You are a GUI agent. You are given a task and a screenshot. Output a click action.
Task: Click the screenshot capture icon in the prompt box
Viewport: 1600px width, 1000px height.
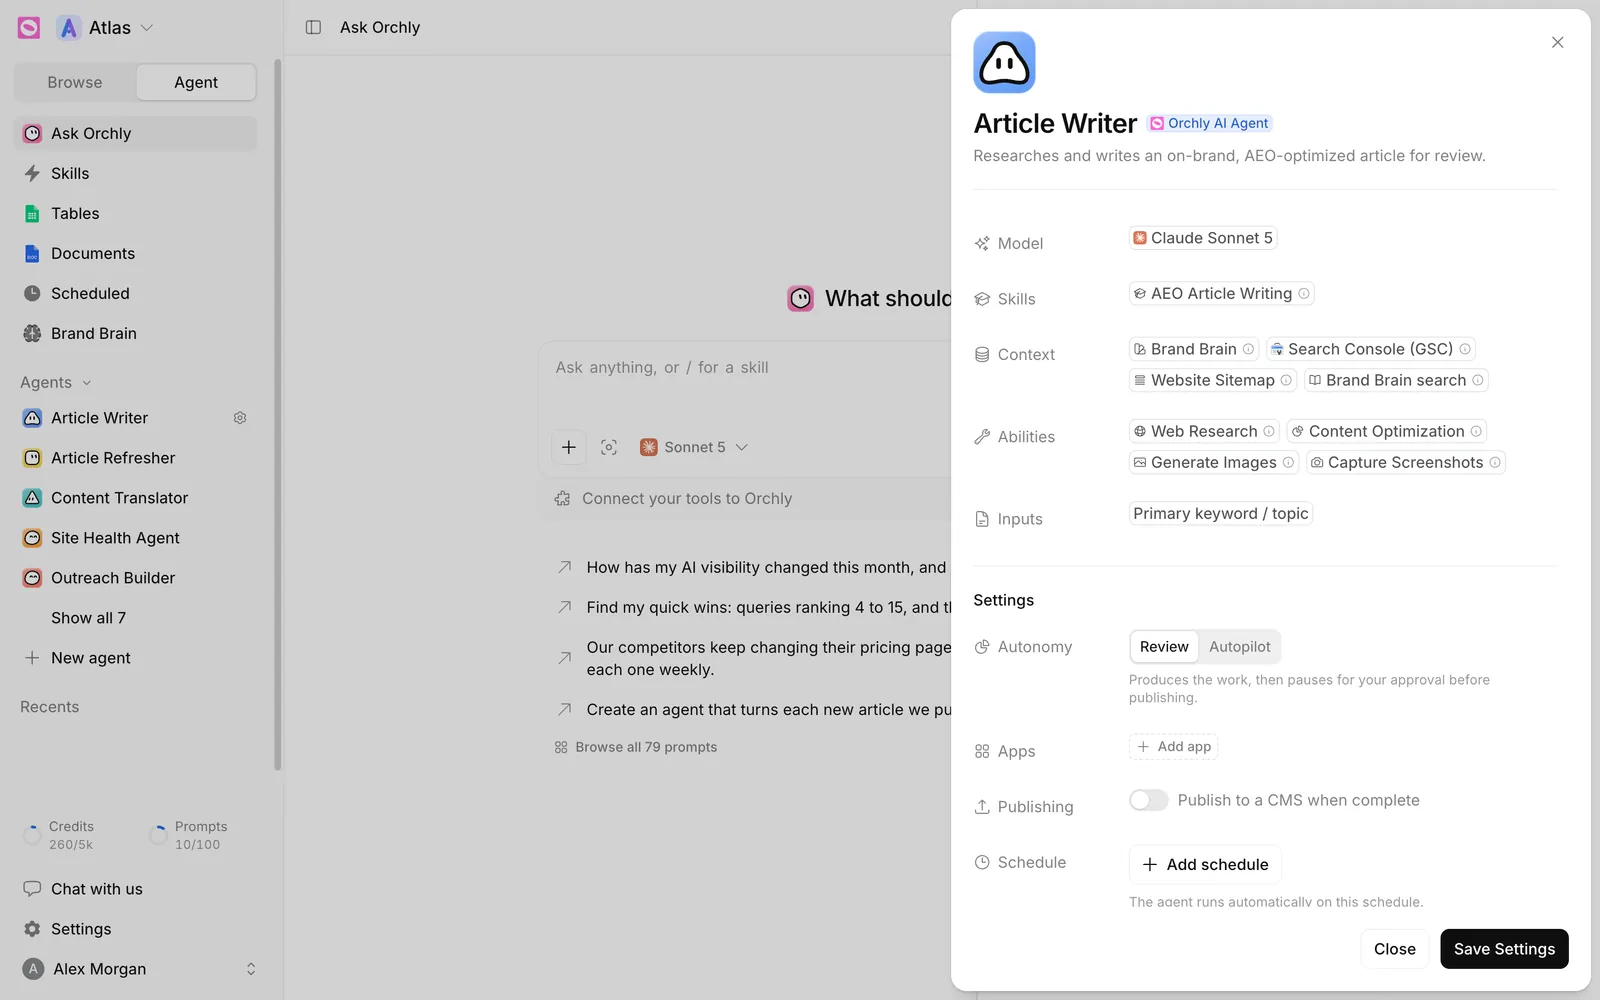point(609,447)
